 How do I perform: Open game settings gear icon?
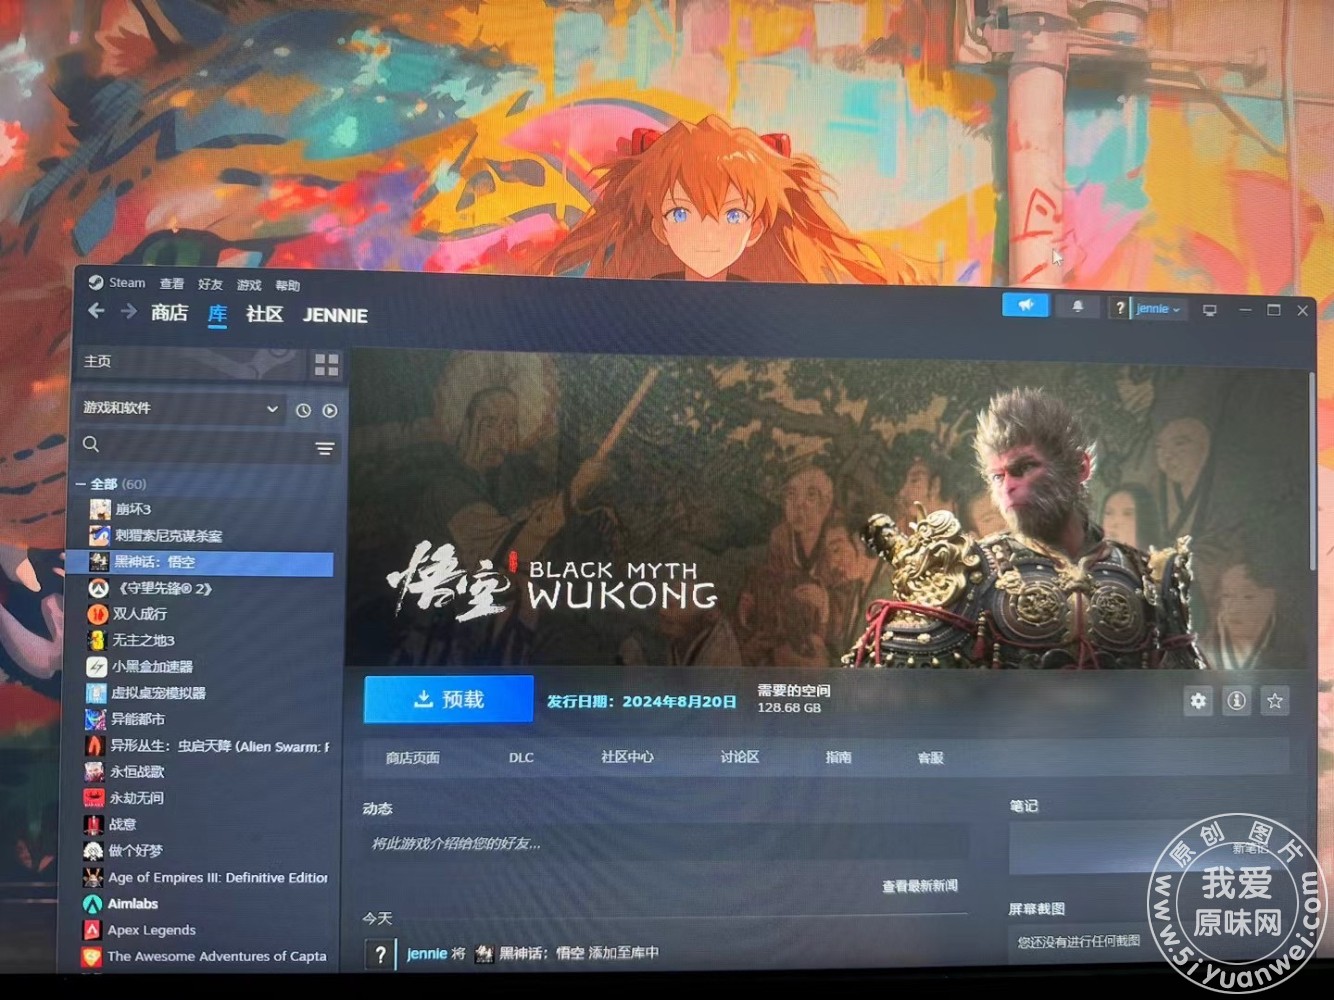click(x=1198, y=701)
